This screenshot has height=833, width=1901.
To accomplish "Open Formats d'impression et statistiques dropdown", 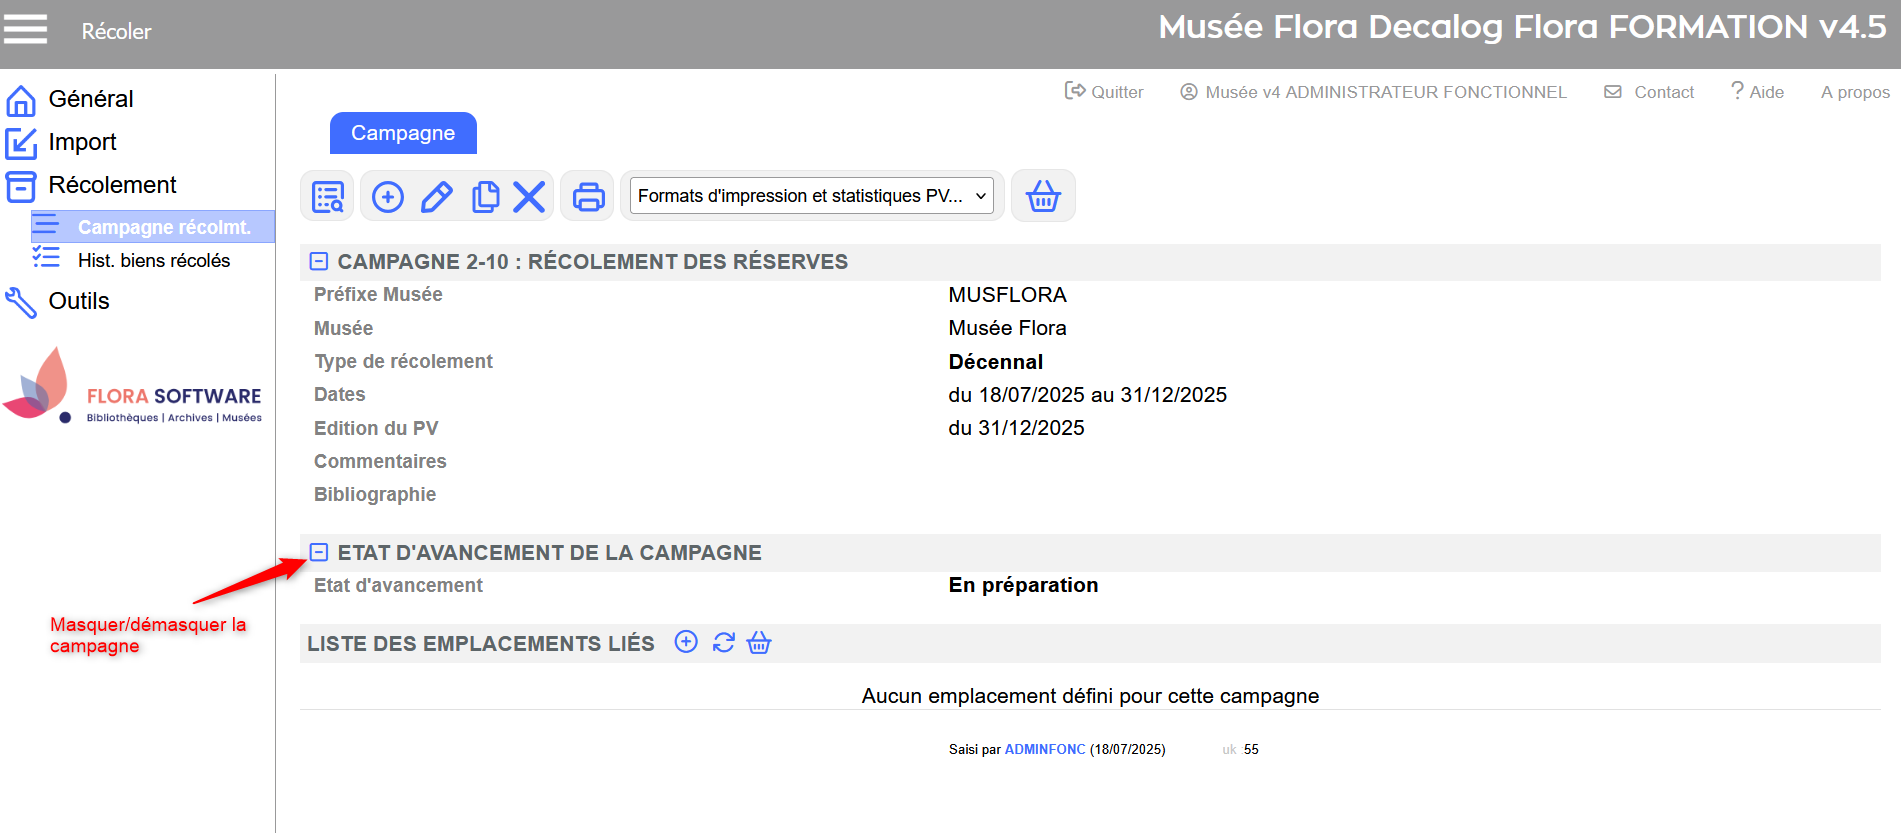I will (812, 196).
